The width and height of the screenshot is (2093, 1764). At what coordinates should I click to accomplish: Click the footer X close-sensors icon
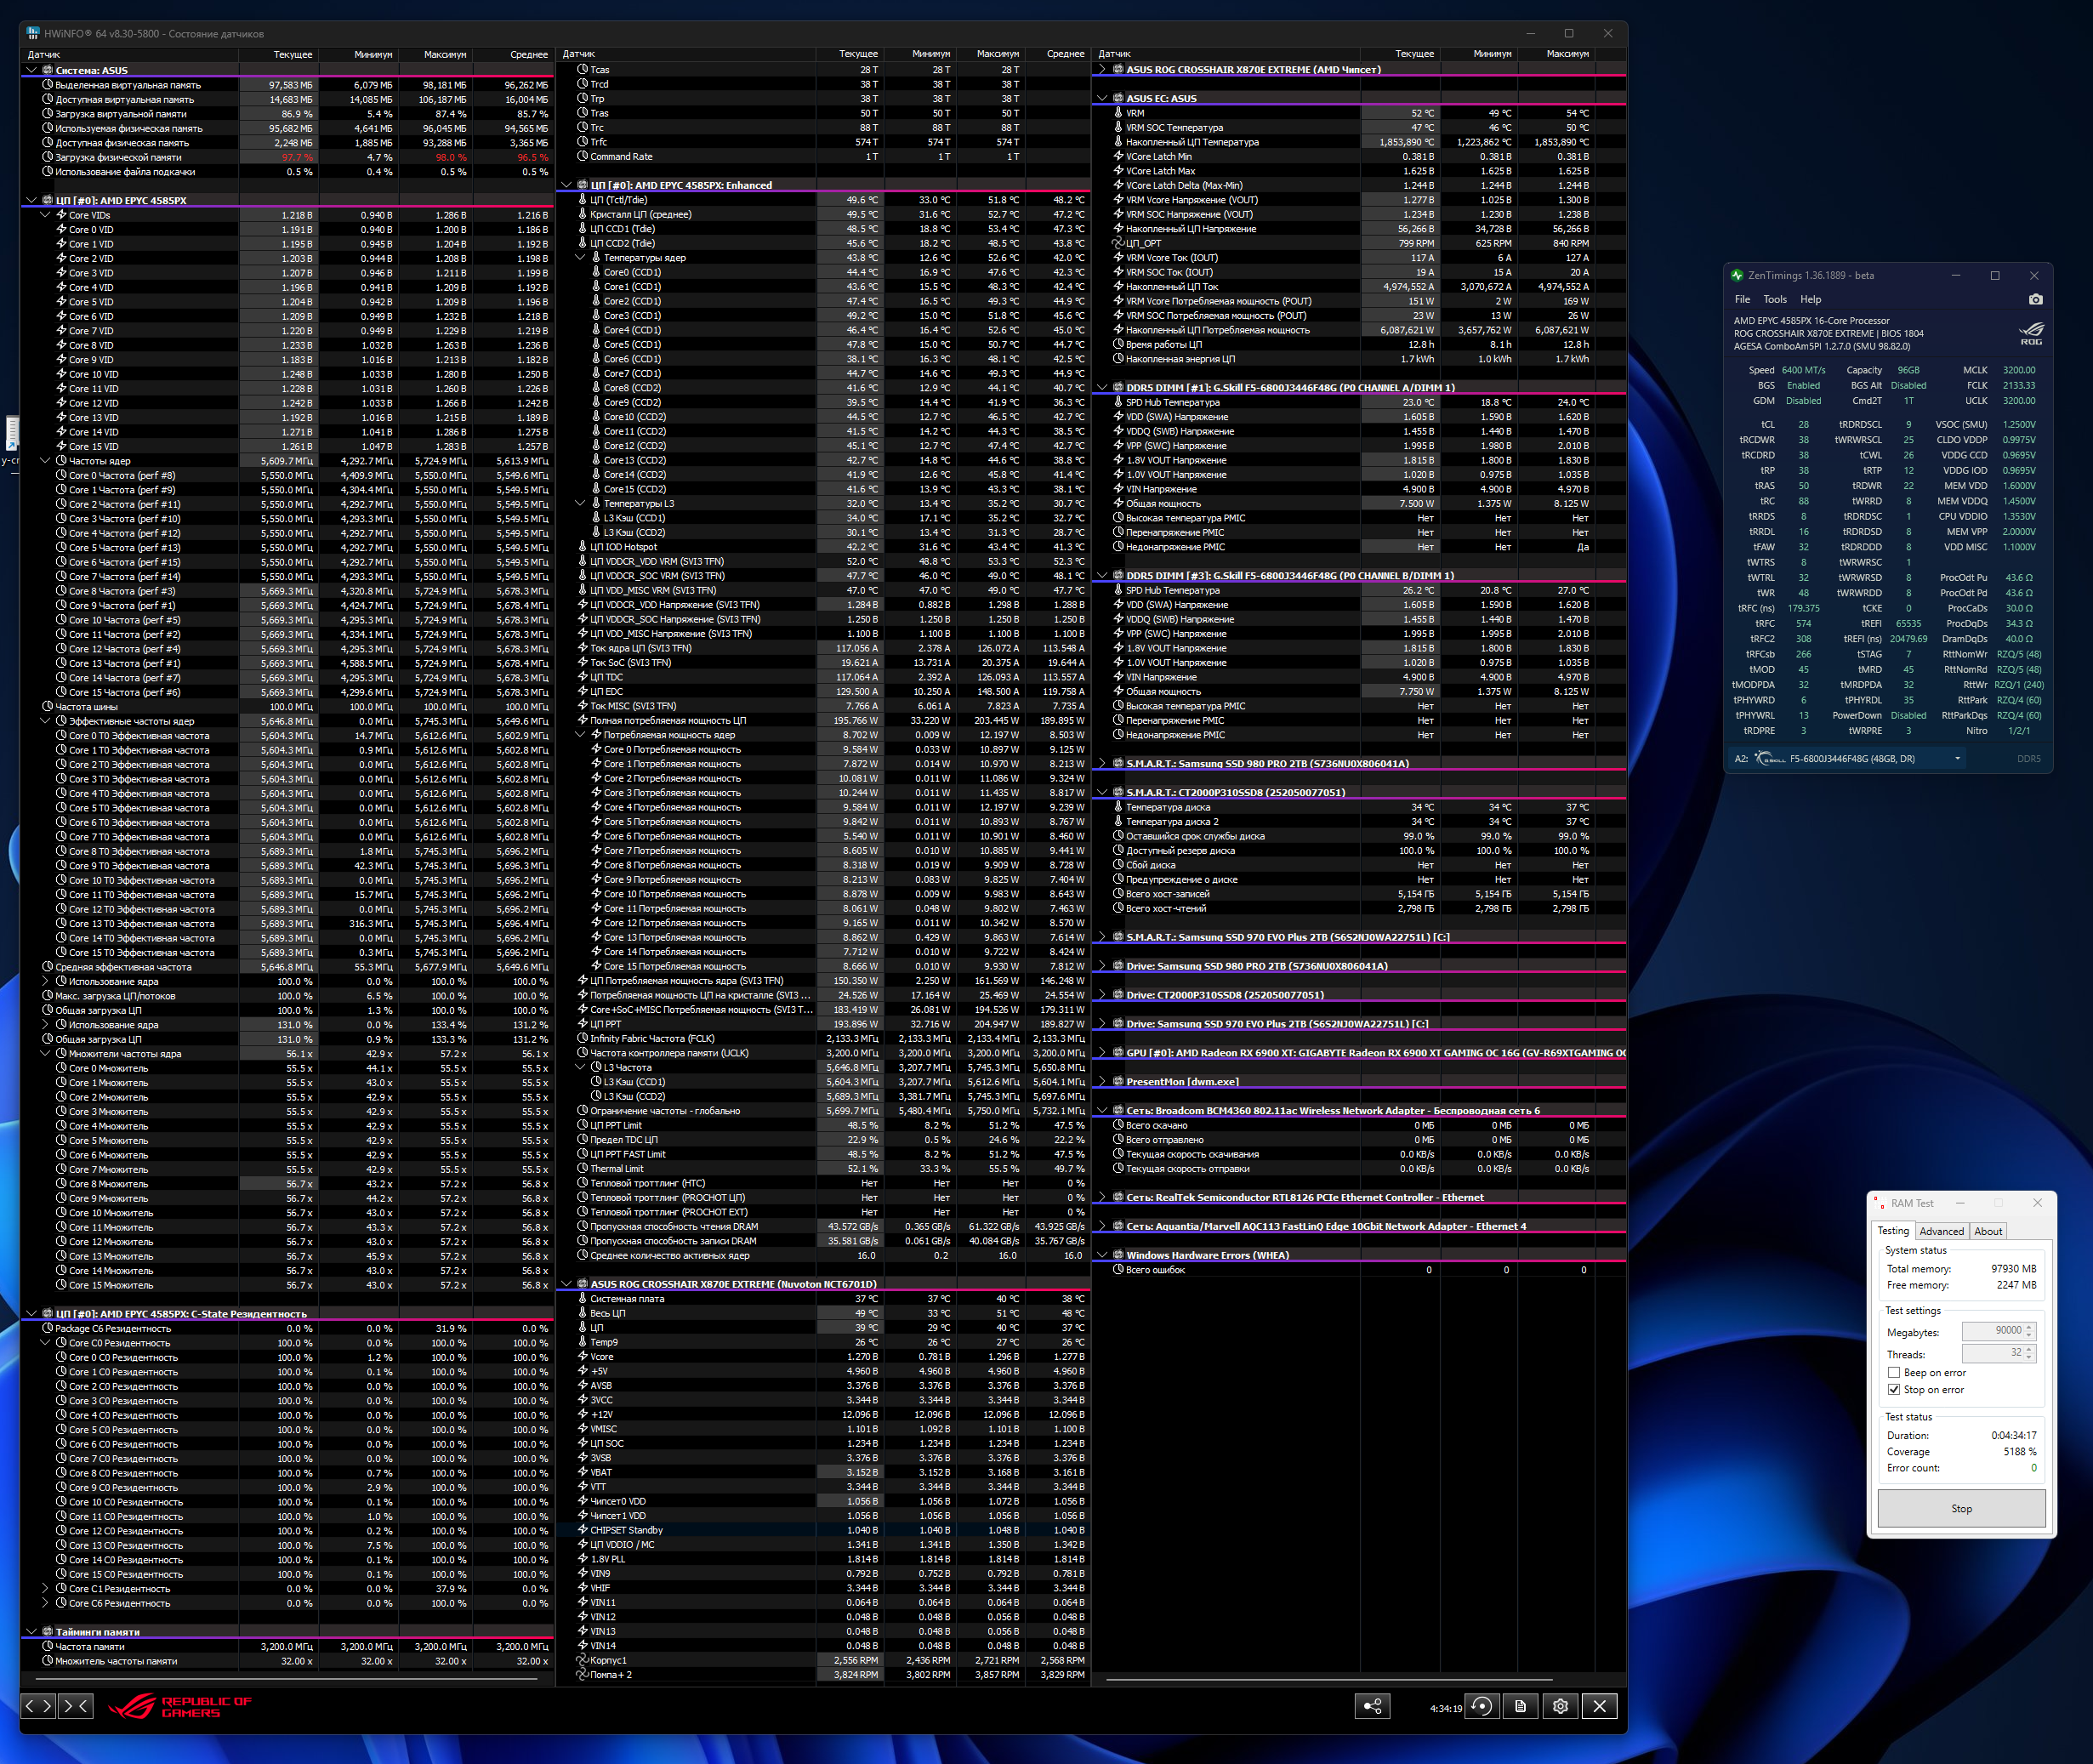(1599, 1706)
